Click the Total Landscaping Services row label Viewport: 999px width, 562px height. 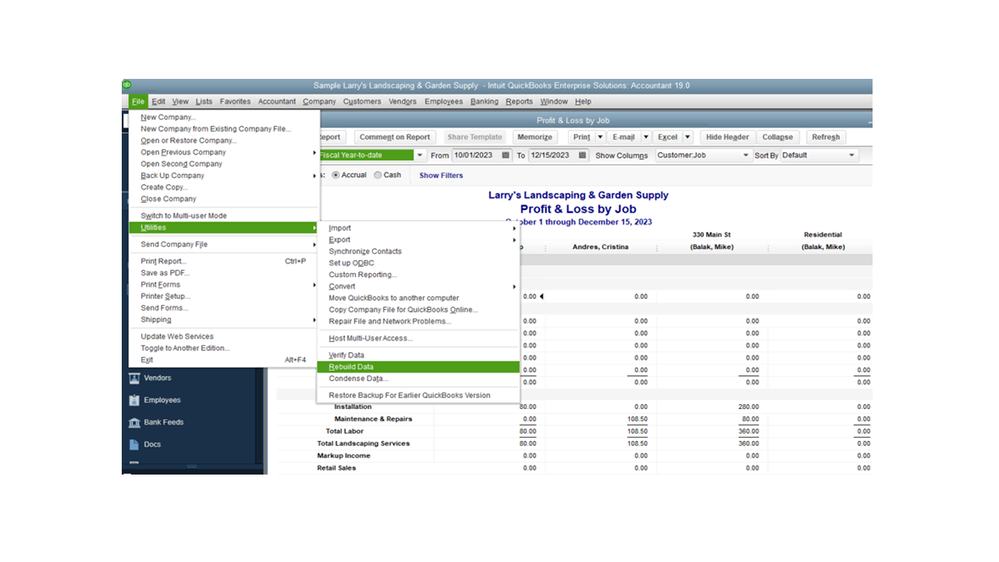click(363, 443)
